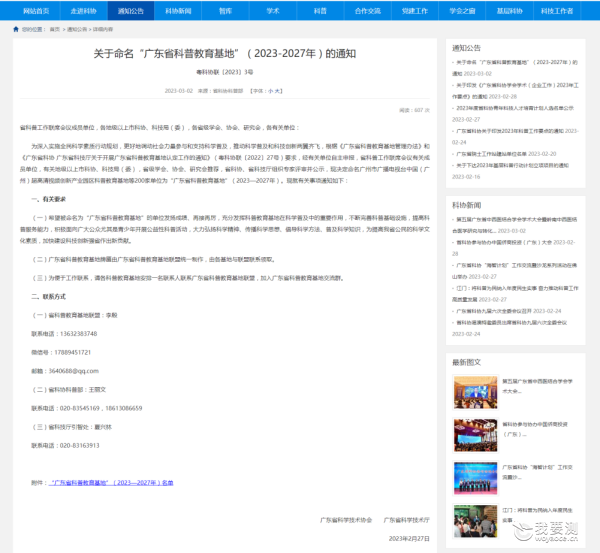Open the attachment “广东省科普教育基地”(2023—2027年)名单
The image size is (600, 553).
[111, 483]
